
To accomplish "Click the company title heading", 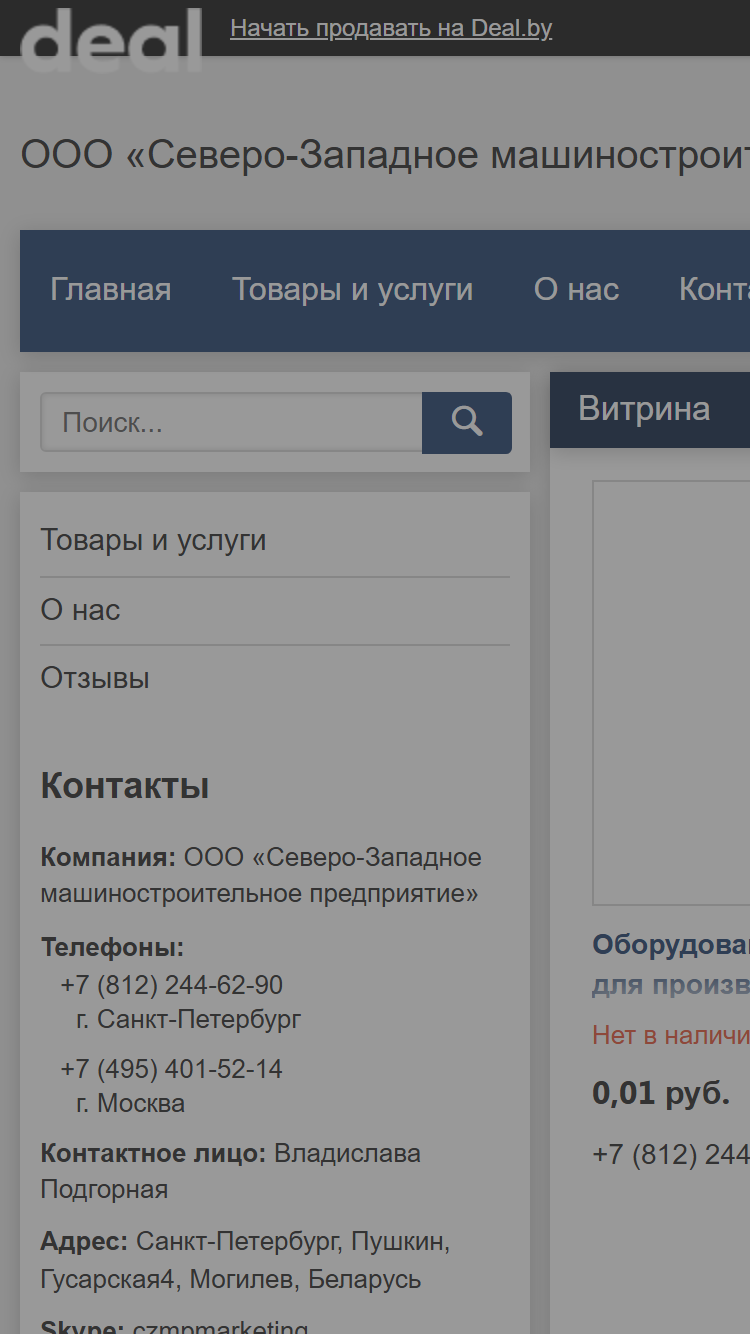I will point(385,155).
